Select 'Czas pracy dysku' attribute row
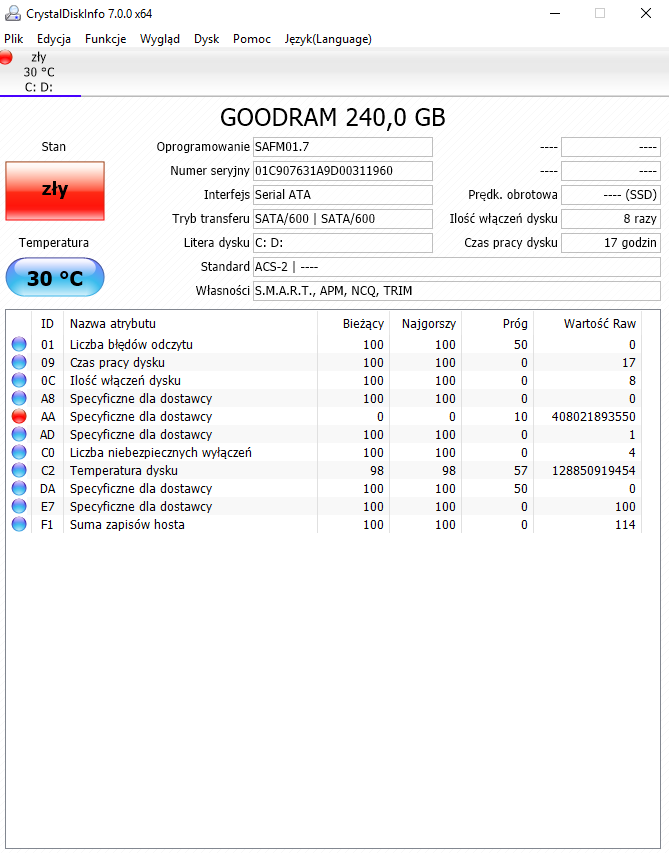The width and height of the screenshot is (669, 853). pos(324,362)
